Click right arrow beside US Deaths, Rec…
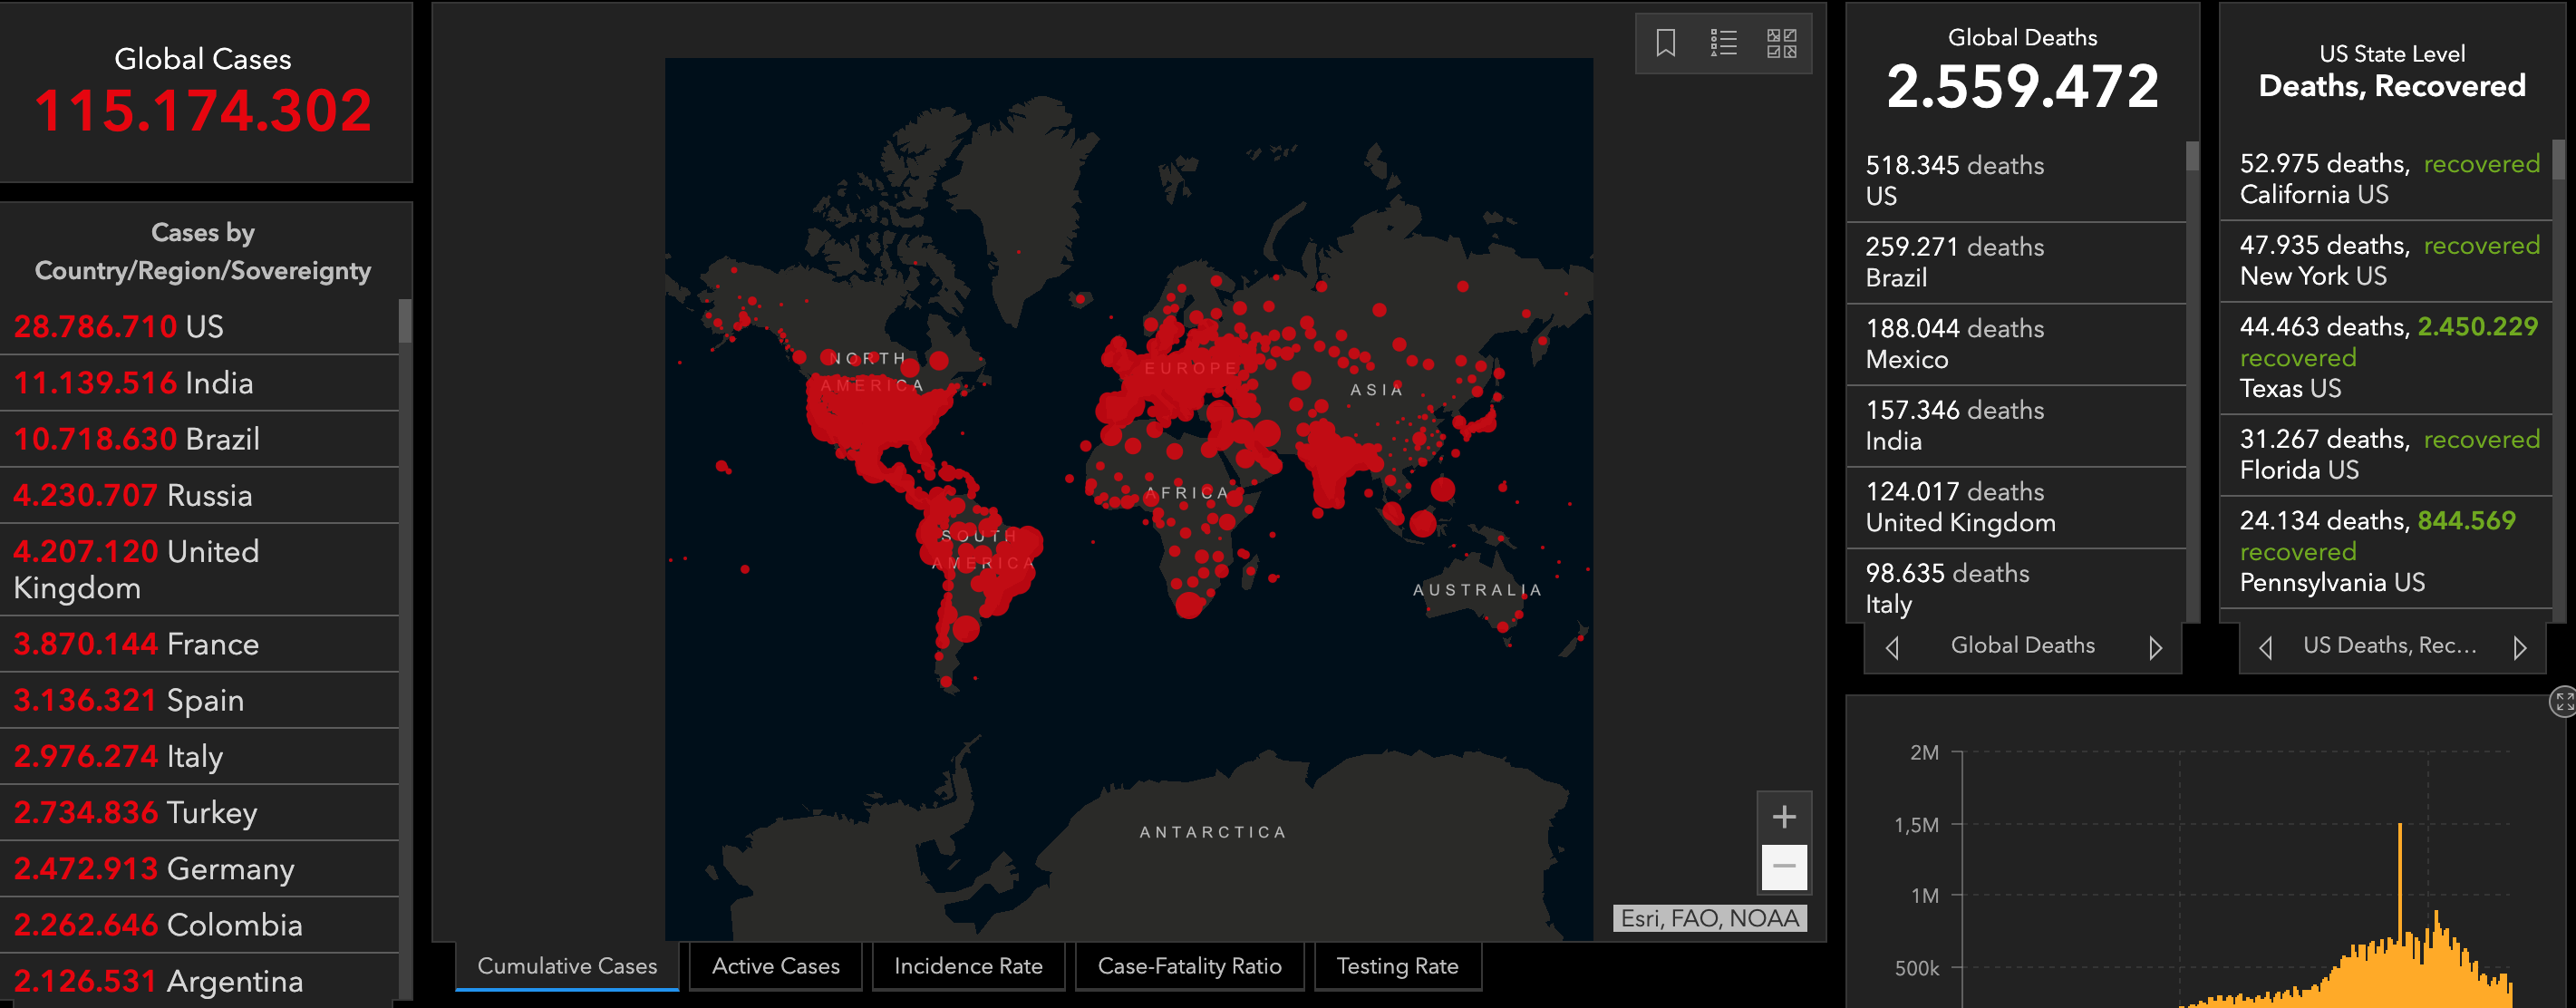This screenshot has height=1008, width=2576. (x=2519, y=648)
